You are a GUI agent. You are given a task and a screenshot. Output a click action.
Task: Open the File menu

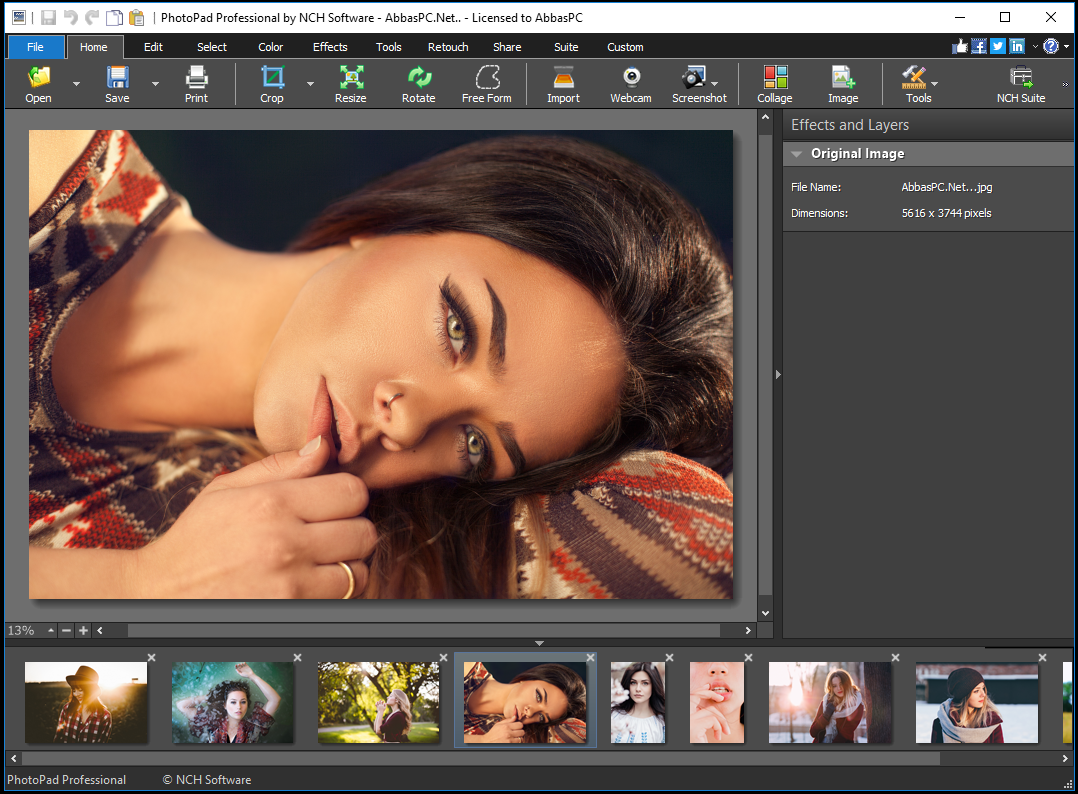pyautogui.click(x=36, y=47)
